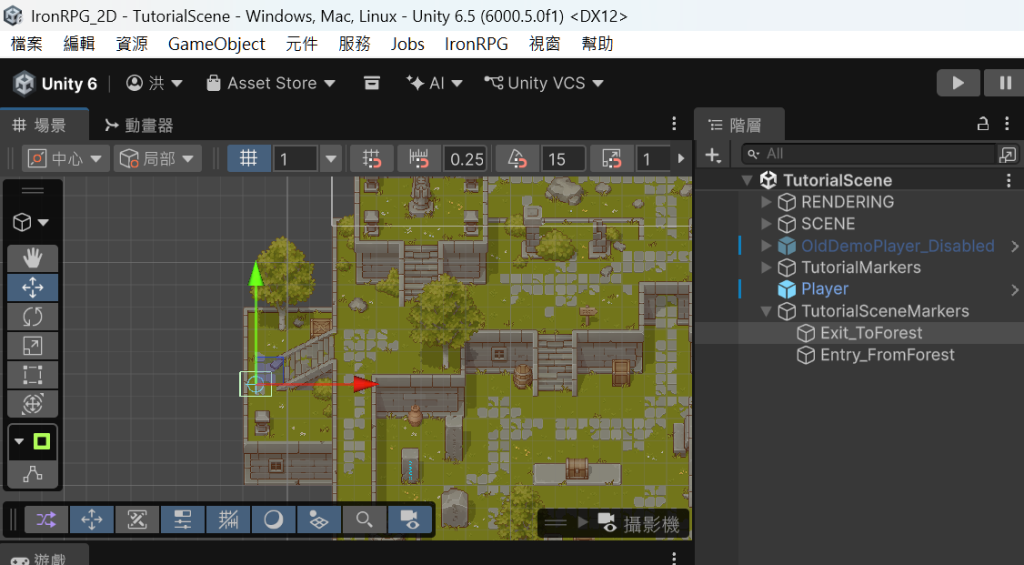Expand the 攝影機 camera overlay panel

point(583,523)
